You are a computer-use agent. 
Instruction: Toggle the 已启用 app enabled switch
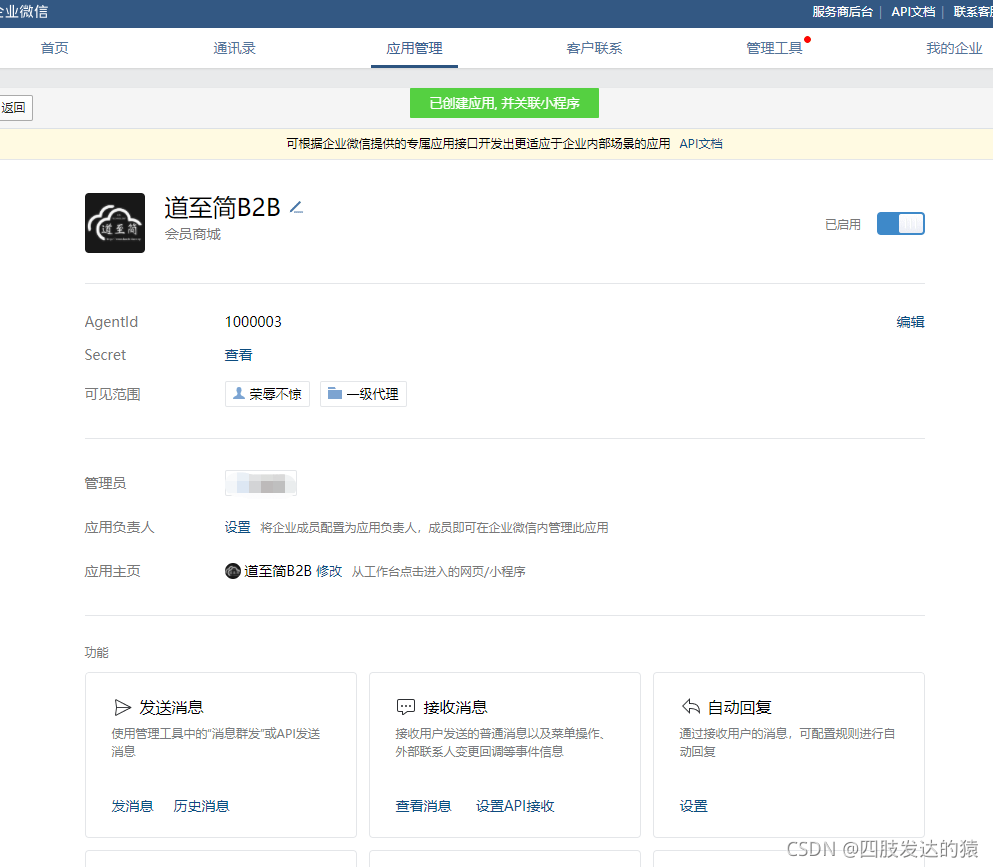point(901,224)
